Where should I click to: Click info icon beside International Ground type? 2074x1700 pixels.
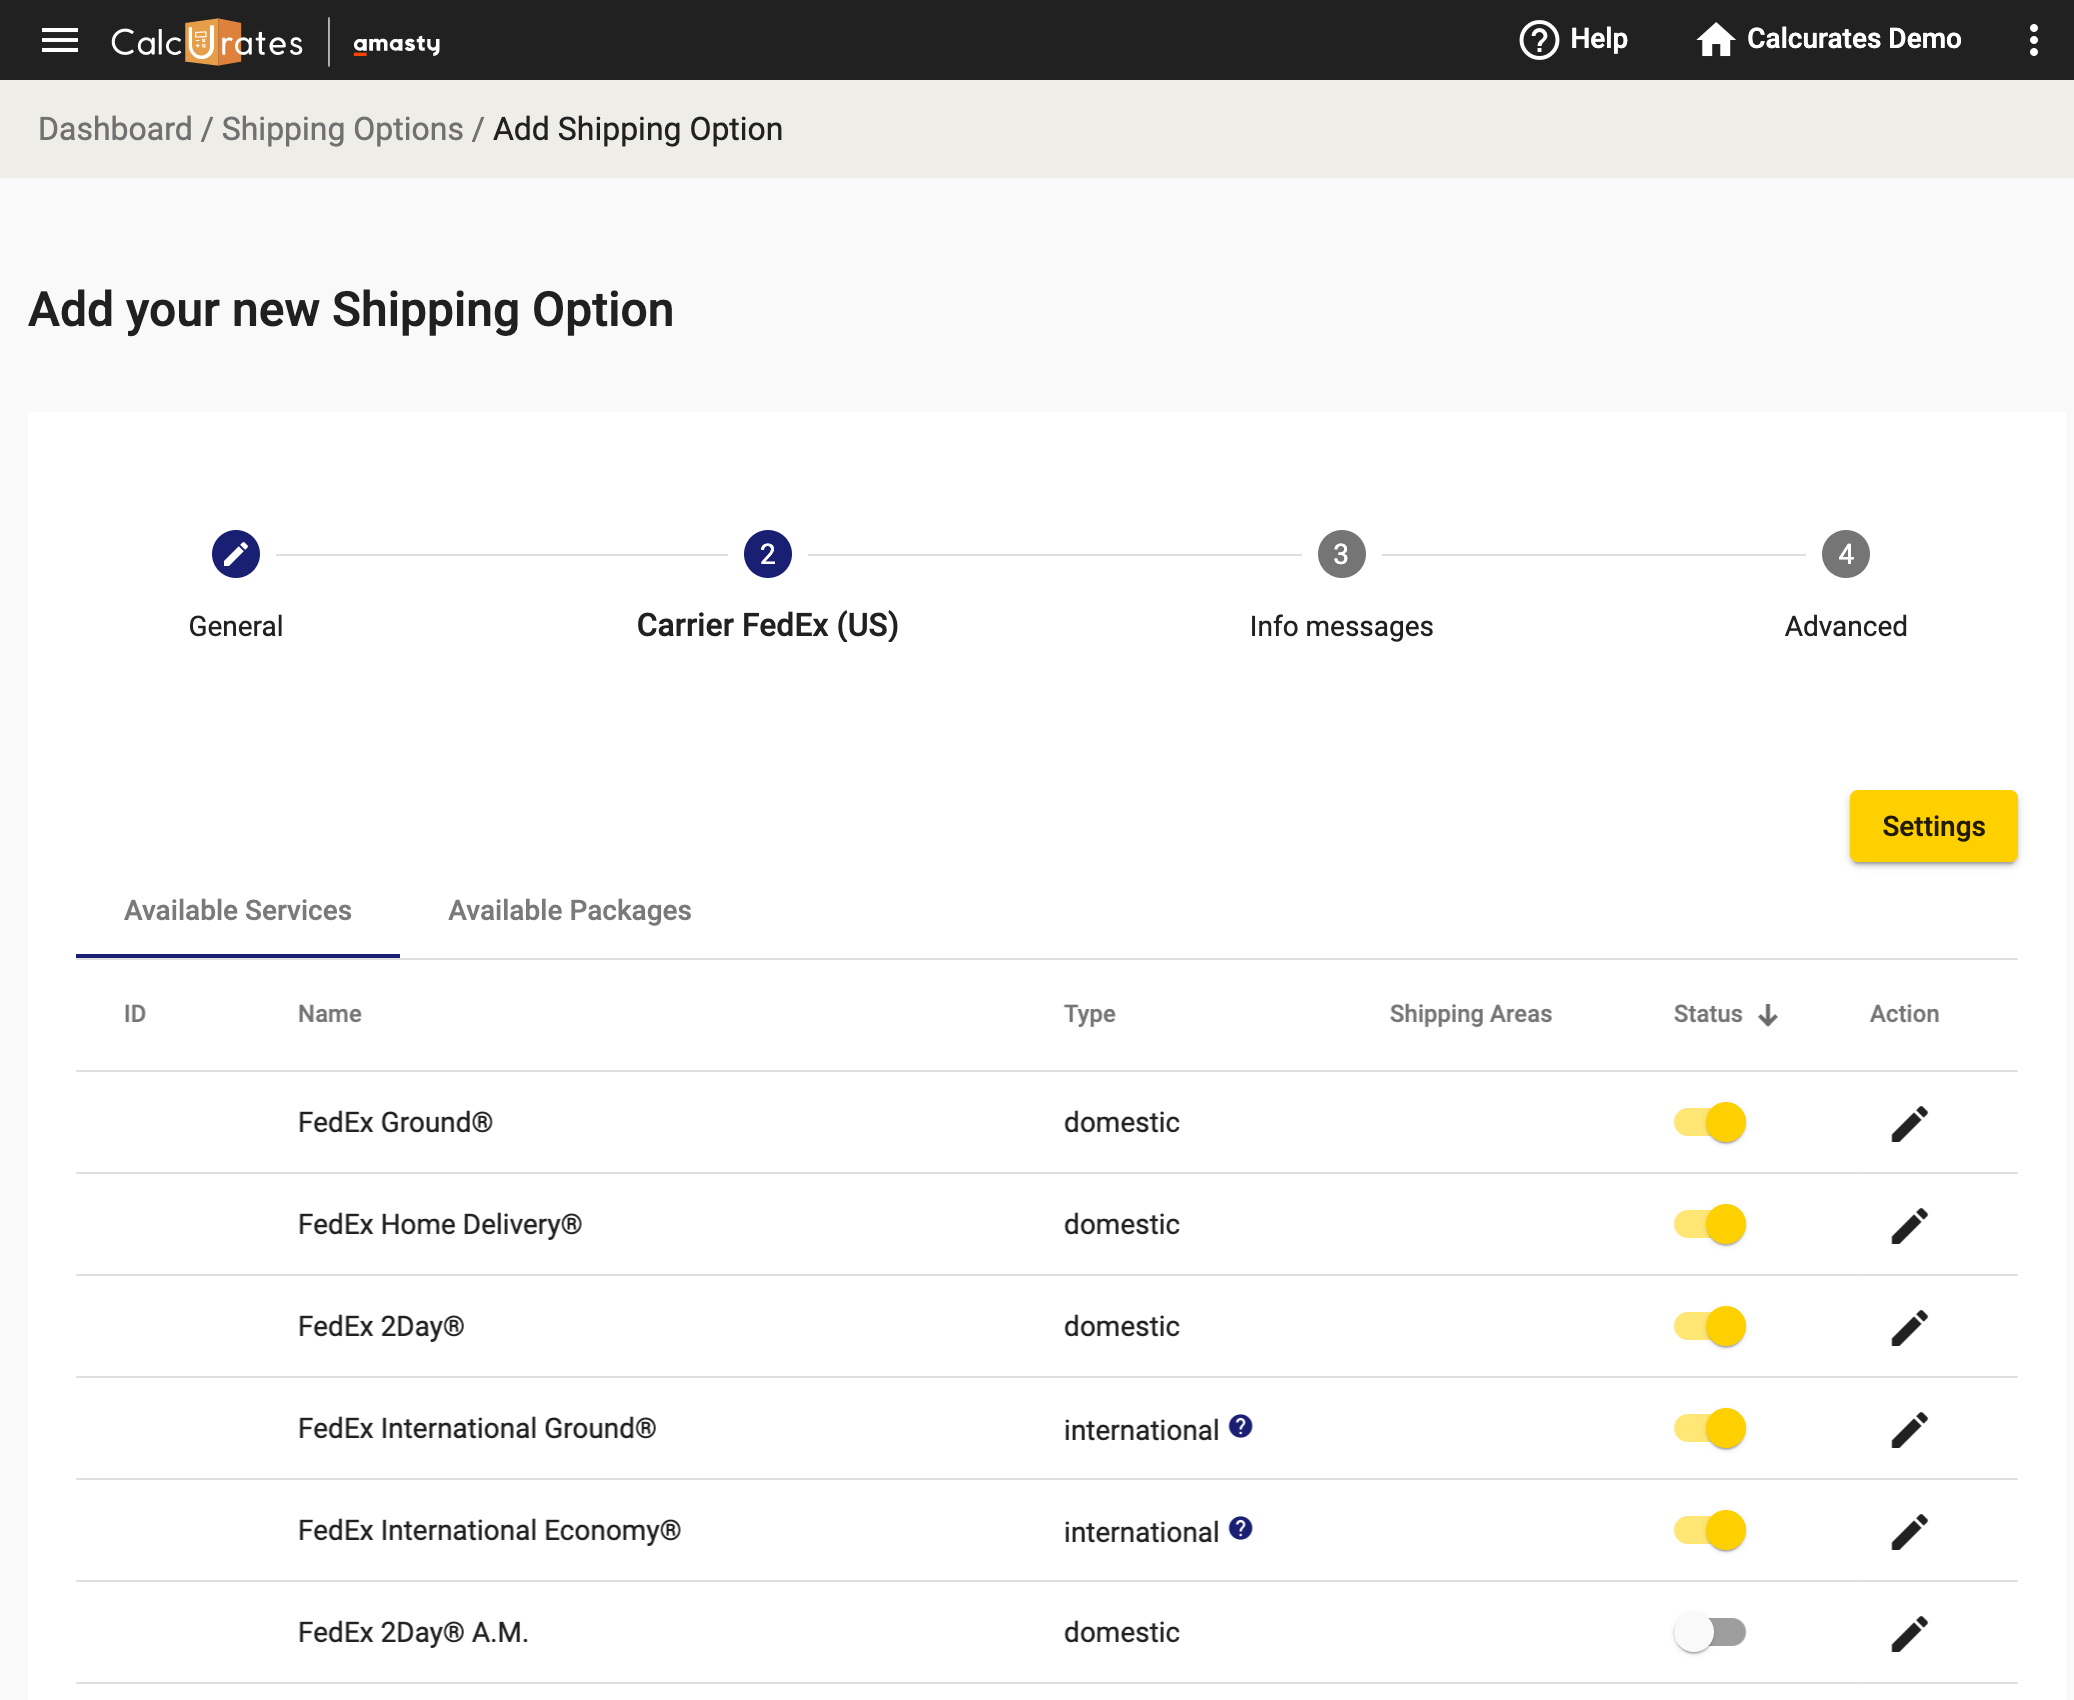[1241, 1426]
